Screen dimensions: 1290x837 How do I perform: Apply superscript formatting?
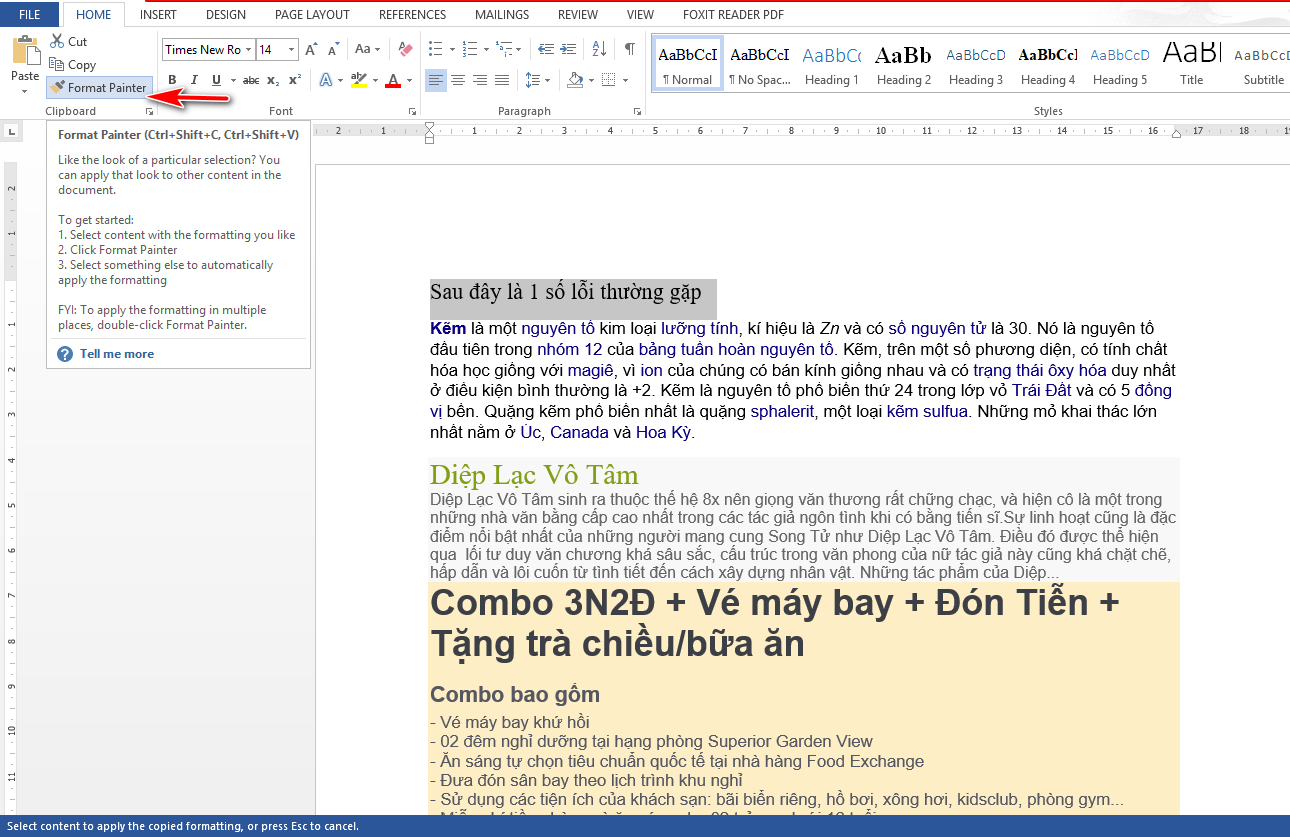pyautogui.click(x=295, y=80)
